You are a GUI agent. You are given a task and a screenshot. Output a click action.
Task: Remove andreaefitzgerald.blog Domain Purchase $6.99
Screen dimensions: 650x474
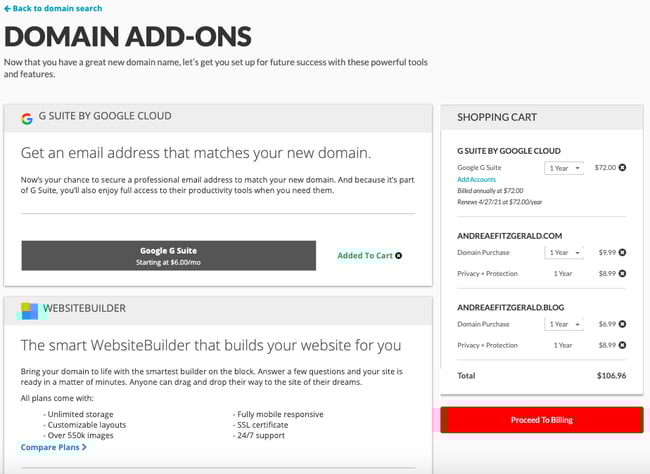pos(622,324)
